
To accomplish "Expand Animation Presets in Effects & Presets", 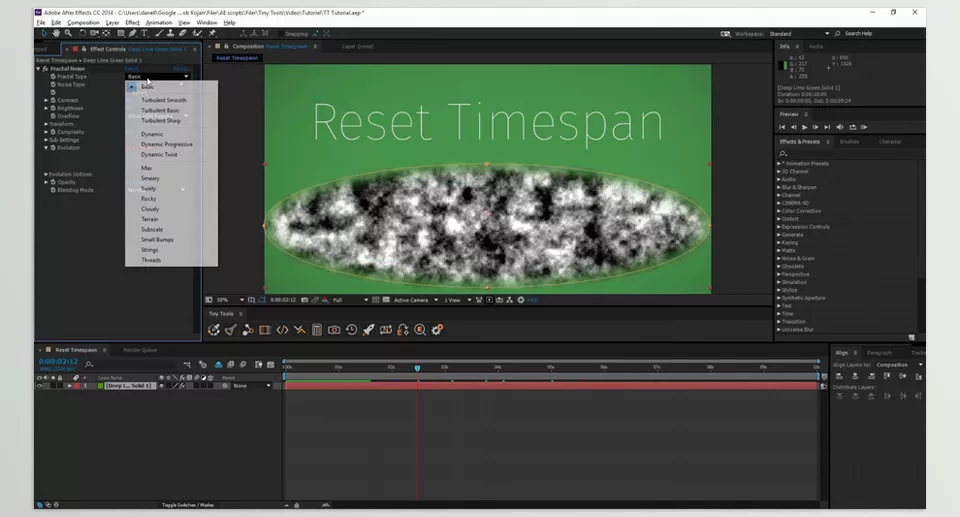I will [779, 164].
